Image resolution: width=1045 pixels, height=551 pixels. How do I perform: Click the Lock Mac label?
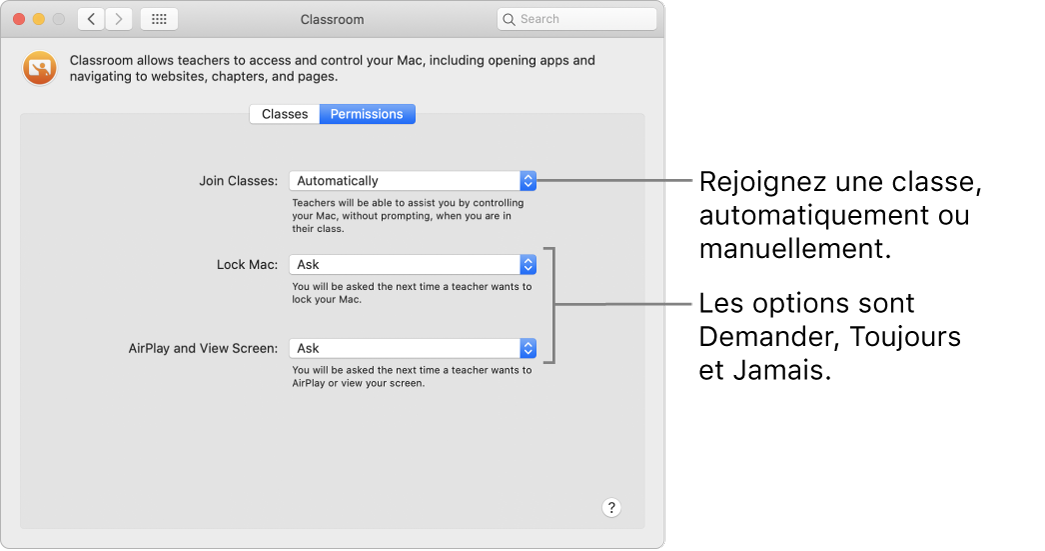pyautogui.click(x=247, y=265)
